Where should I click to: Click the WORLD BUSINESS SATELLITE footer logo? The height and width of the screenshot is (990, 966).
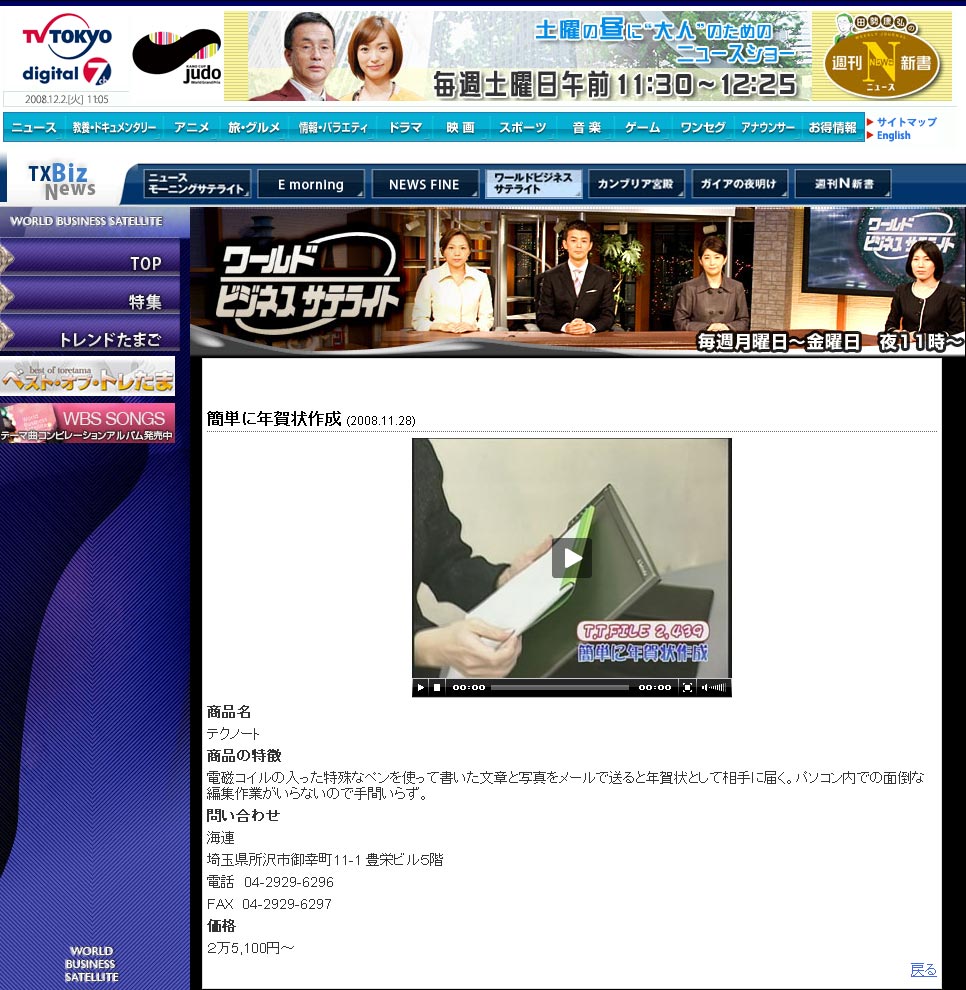click(91, 963)
